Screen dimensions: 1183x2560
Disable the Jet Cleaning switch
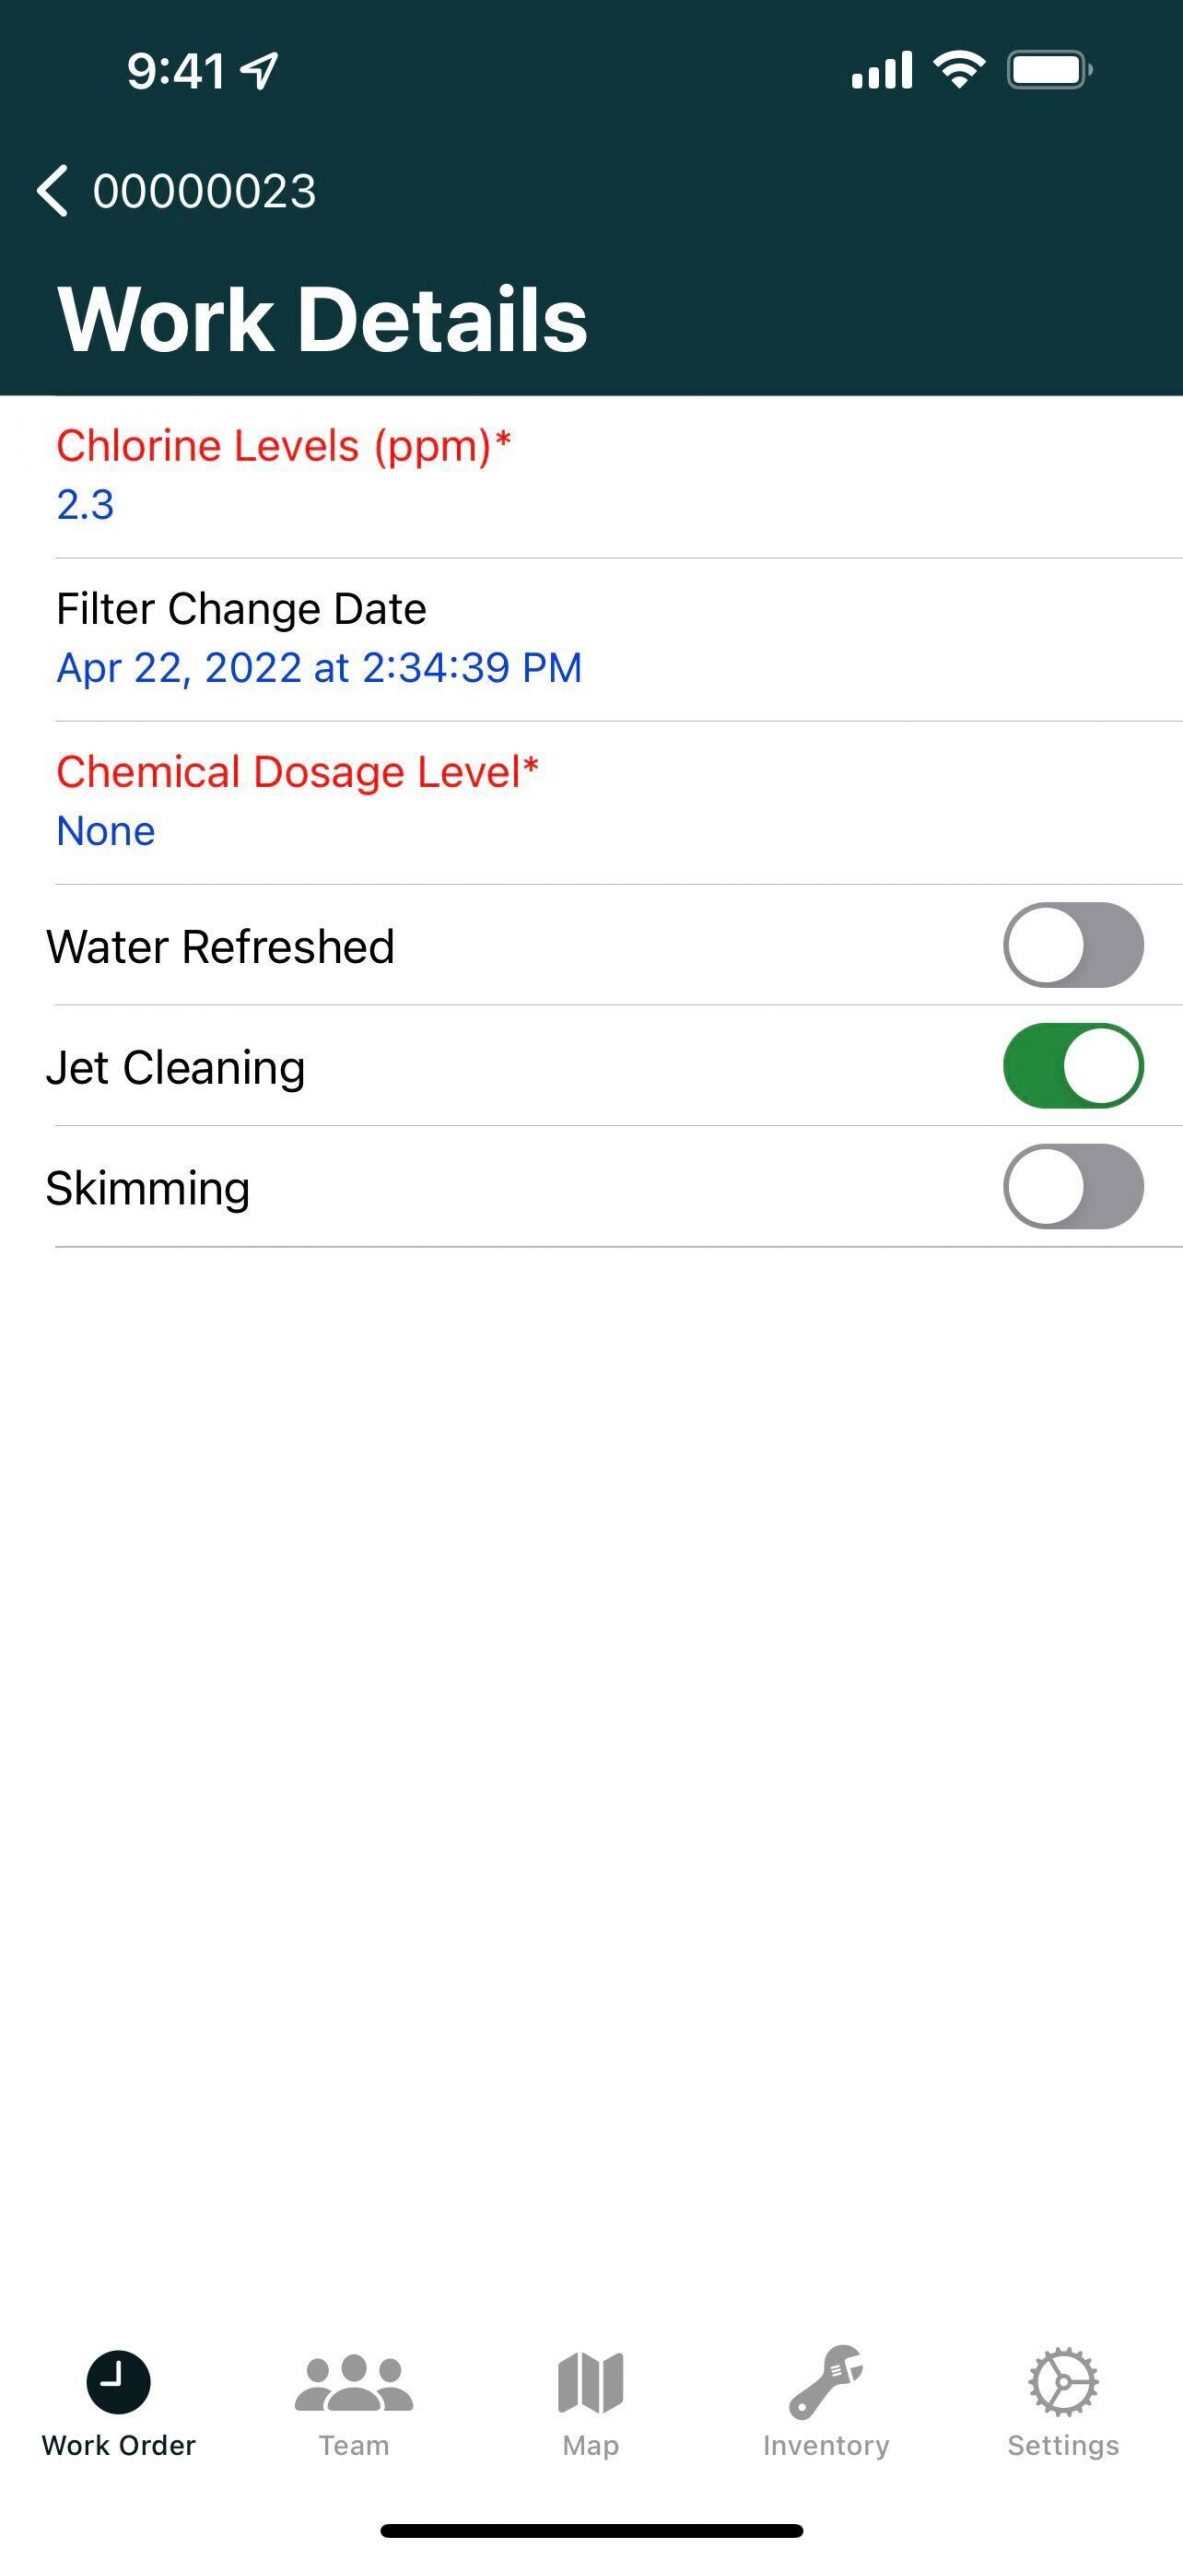[1073, 1066]
